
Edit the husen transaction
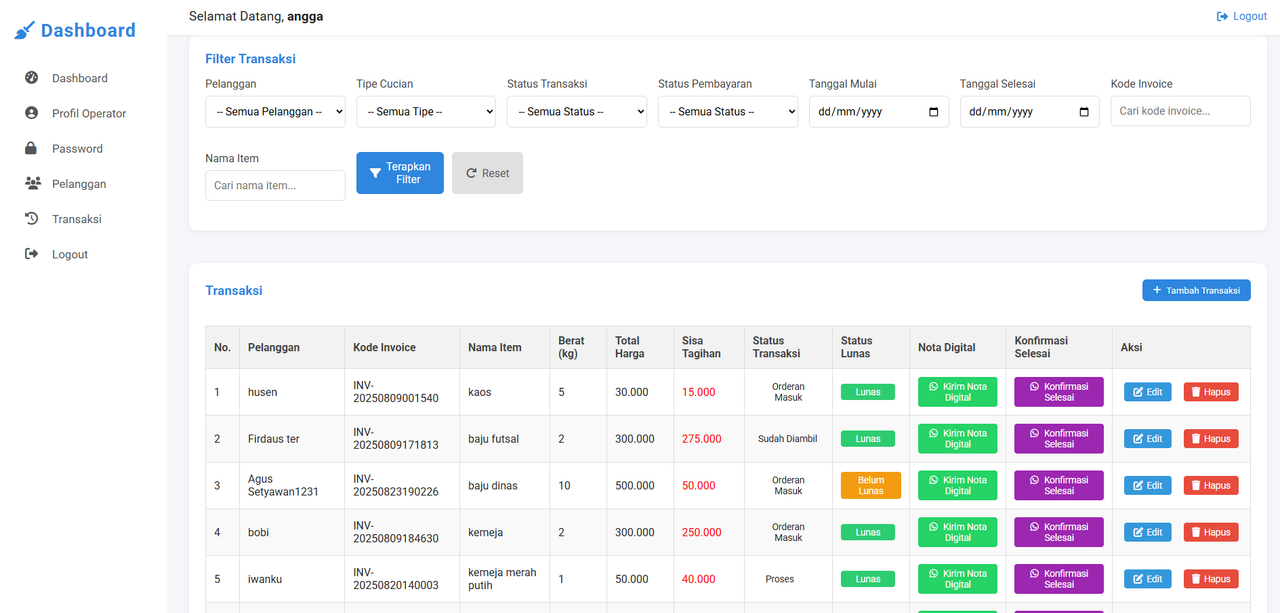[1147, 392]
